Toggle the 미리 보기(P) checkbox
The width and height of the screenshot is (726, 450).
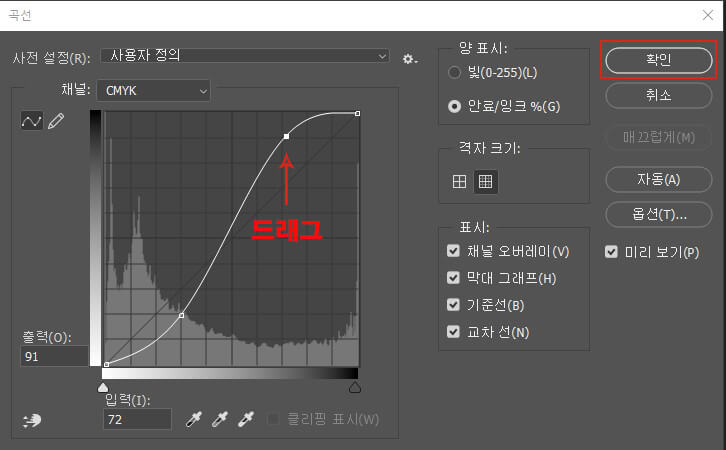tap(611, 252)
